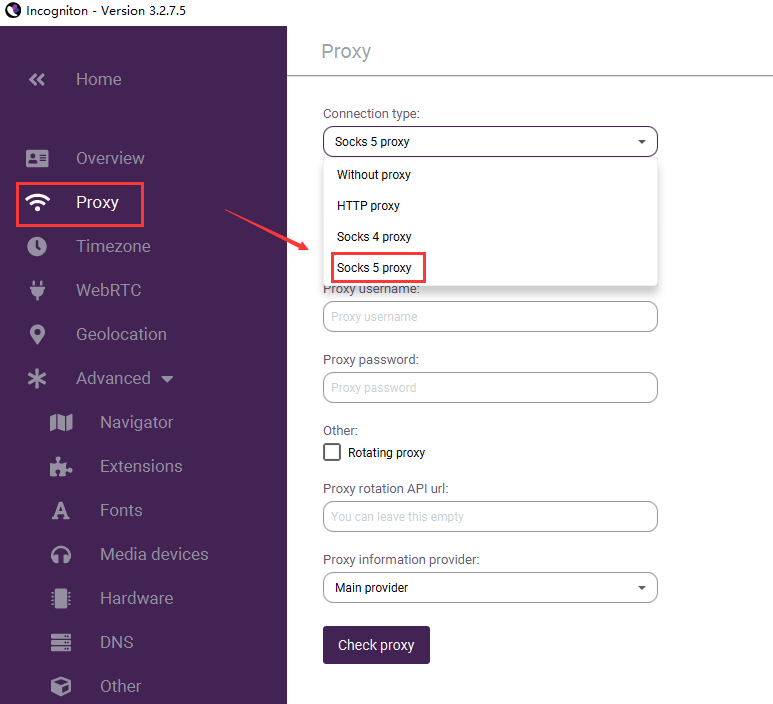This screenshot has width=773, height=704.
Task: Enable the Rotating proxy checkbox
Action: pos(332,452)
